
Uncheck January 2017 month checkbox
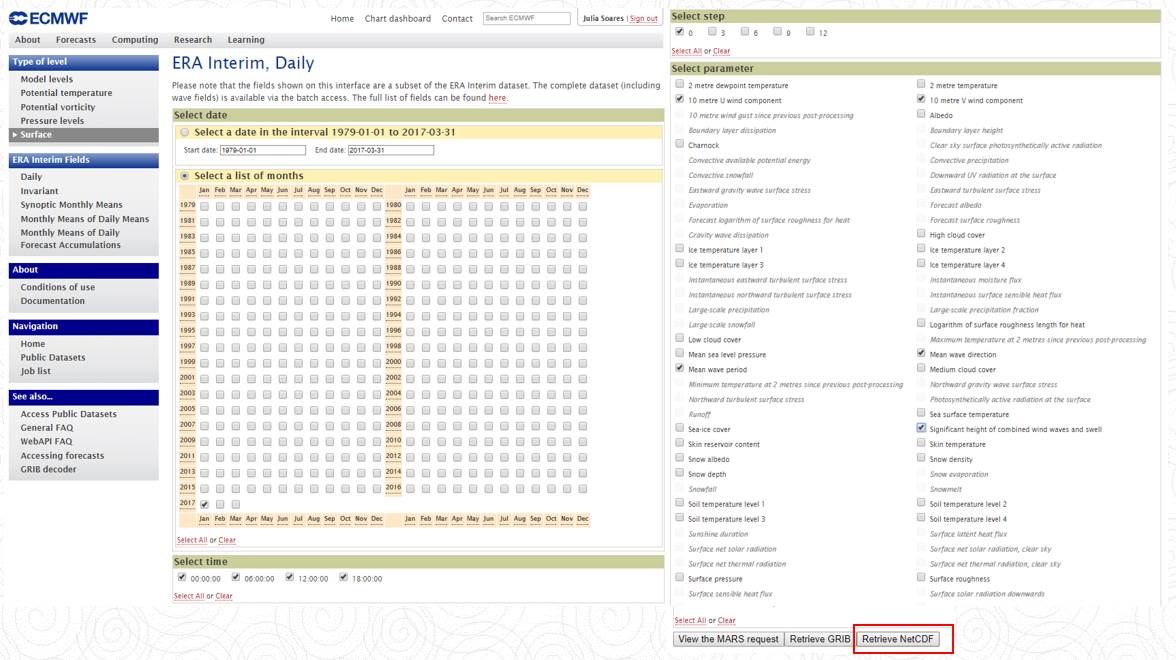pos(205,504)
